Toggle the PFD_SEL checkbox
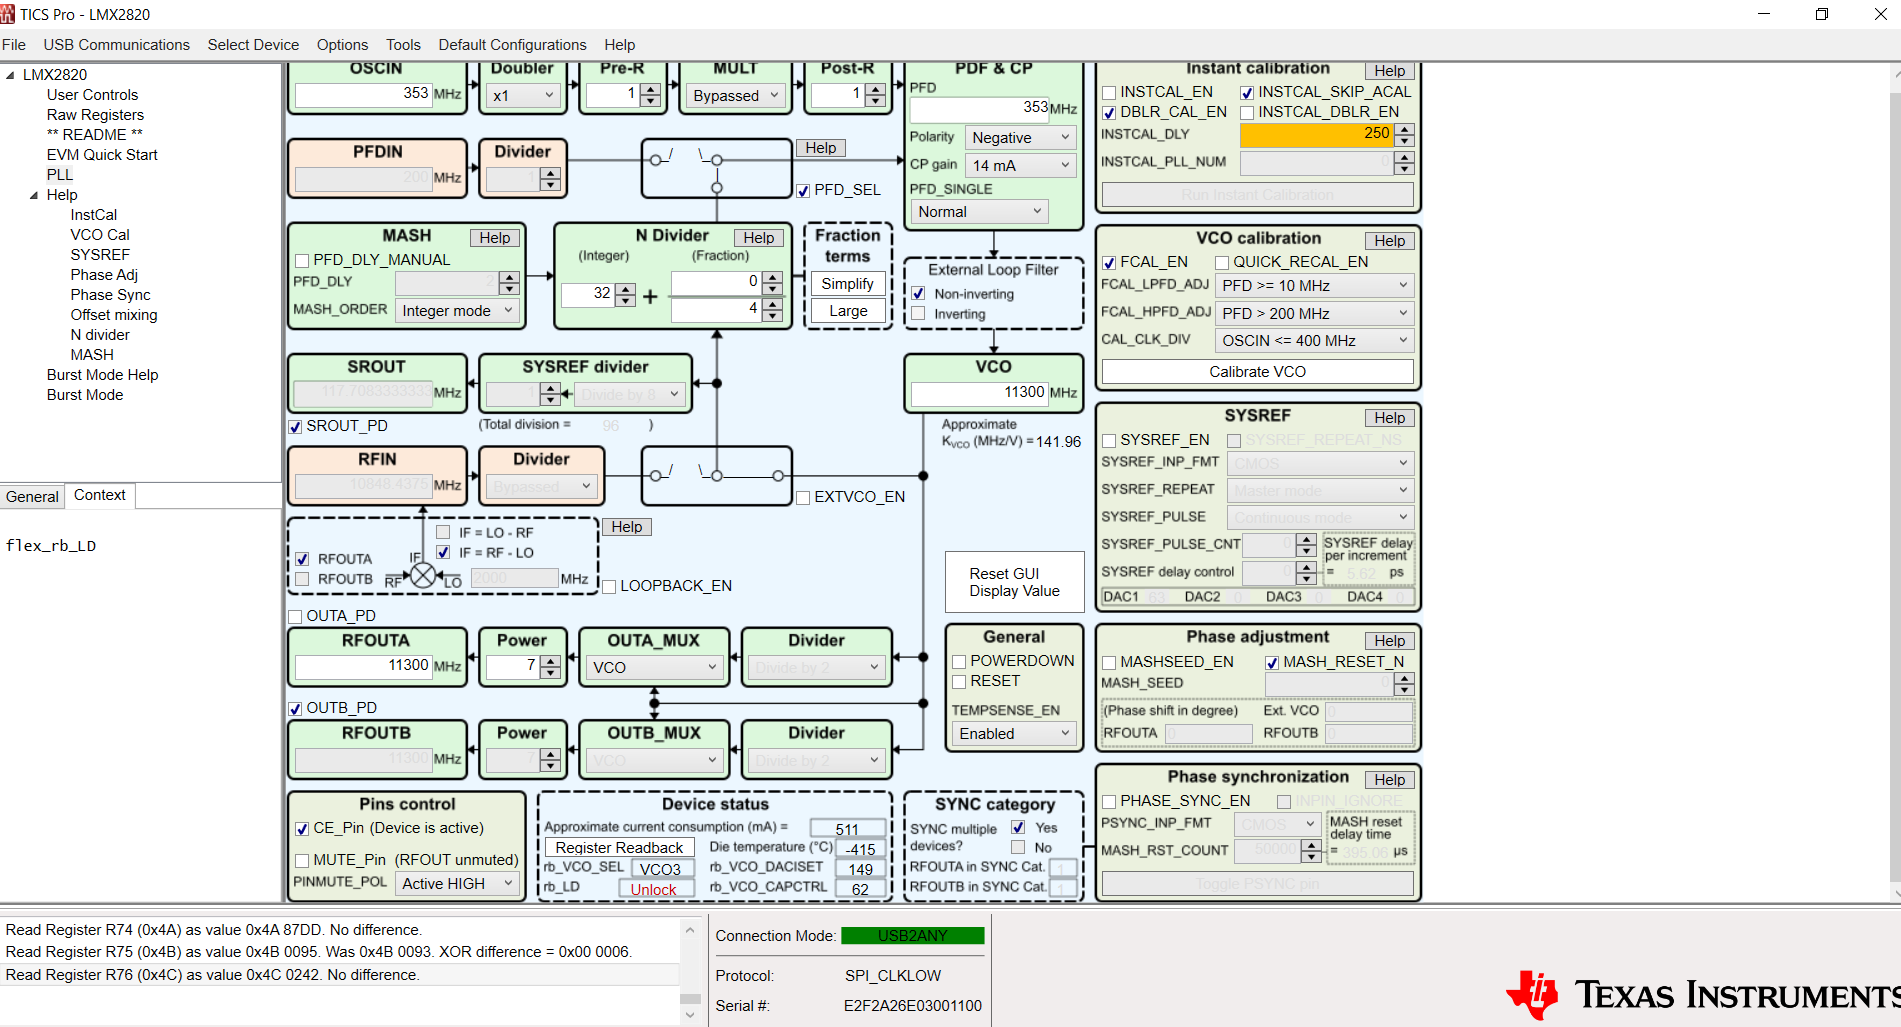This screenshot has width=1901, height=1027. [803, 190]
